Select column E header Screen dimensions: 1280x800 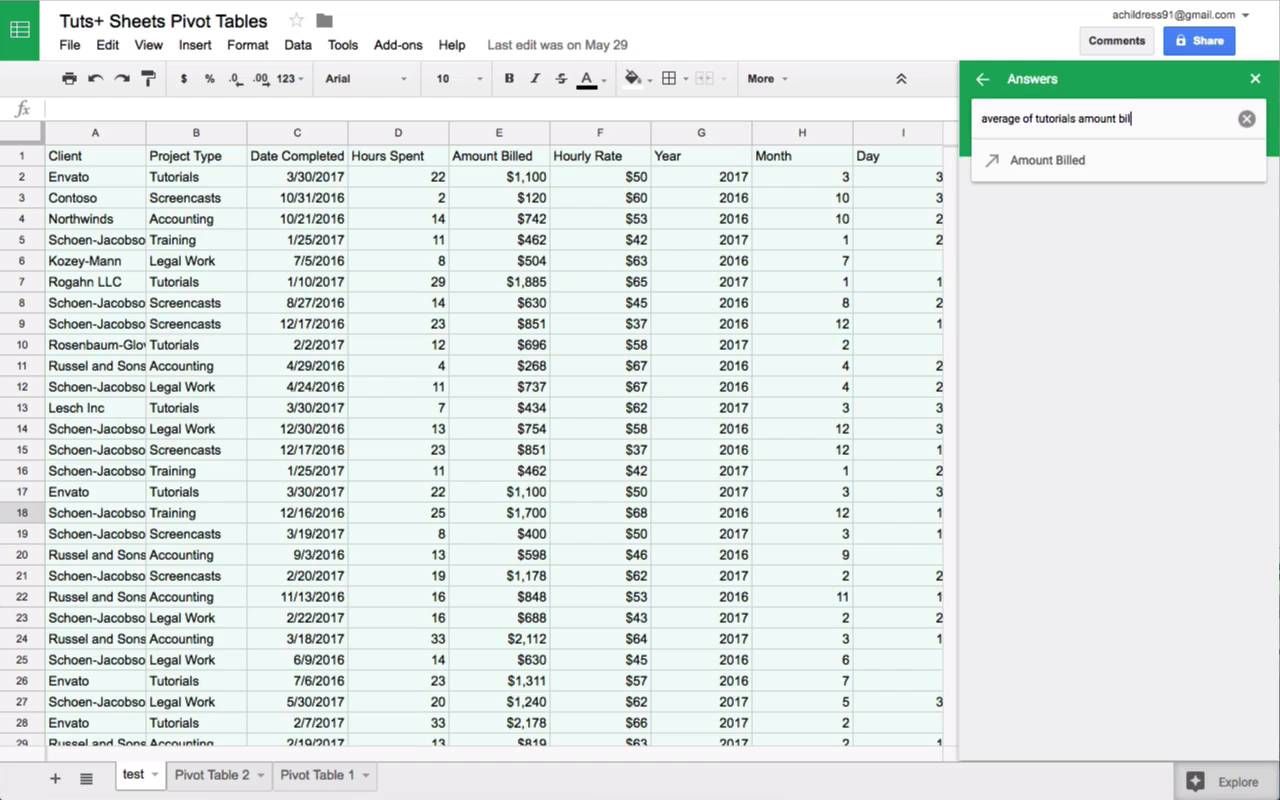[x=499, y=133]
